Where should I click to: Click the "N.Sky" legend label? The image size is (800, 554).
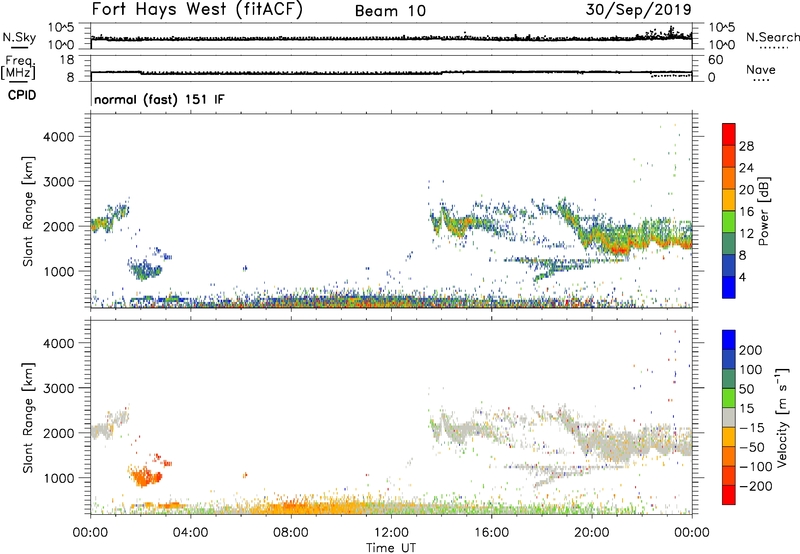19,37
